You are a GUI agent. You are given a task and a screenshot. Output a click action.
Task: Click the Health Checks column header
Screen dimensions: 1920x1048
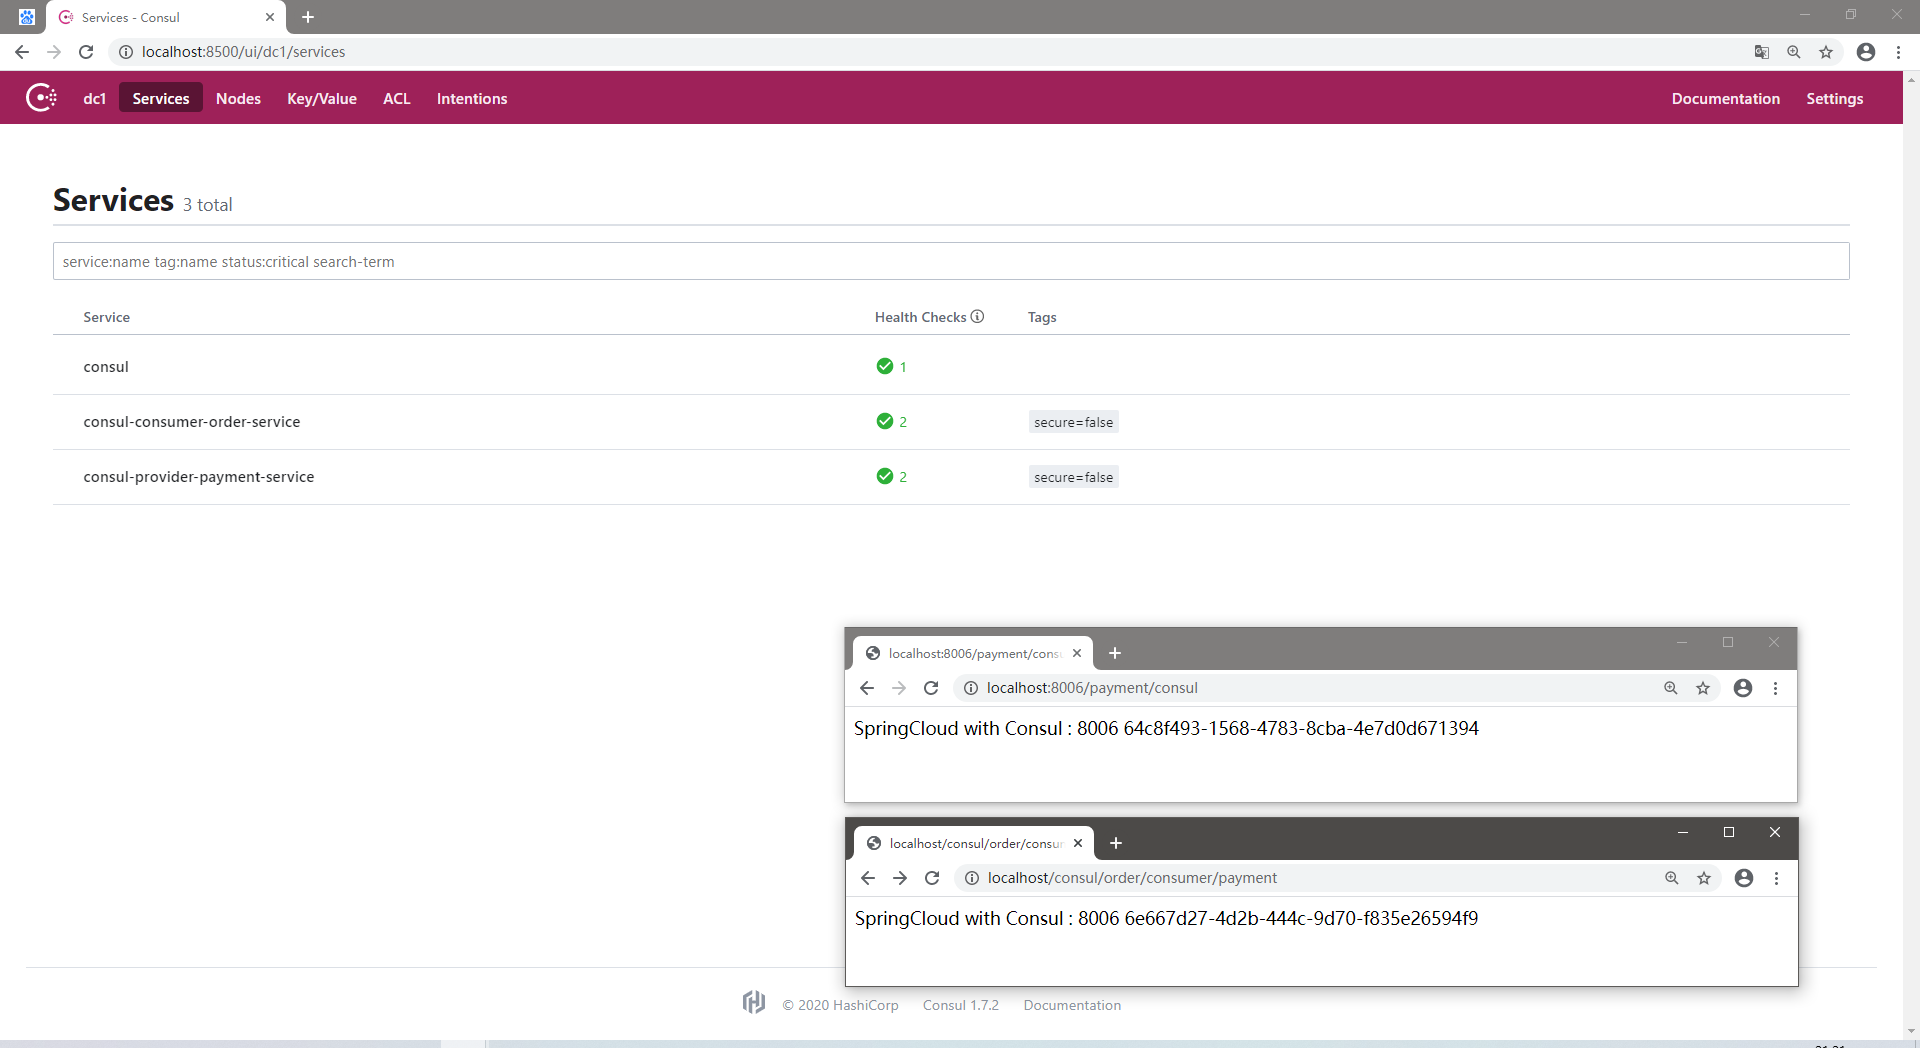pyautogui.click(x=920, y=317)
